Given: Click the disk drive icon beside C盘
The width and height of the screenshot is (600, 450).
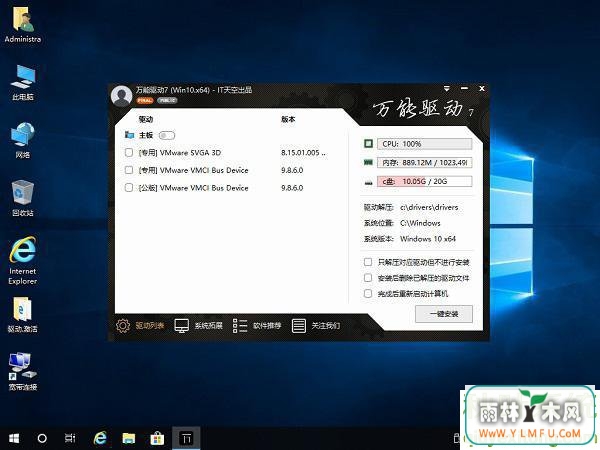Looking at the screenshot, I should (368, 182).
